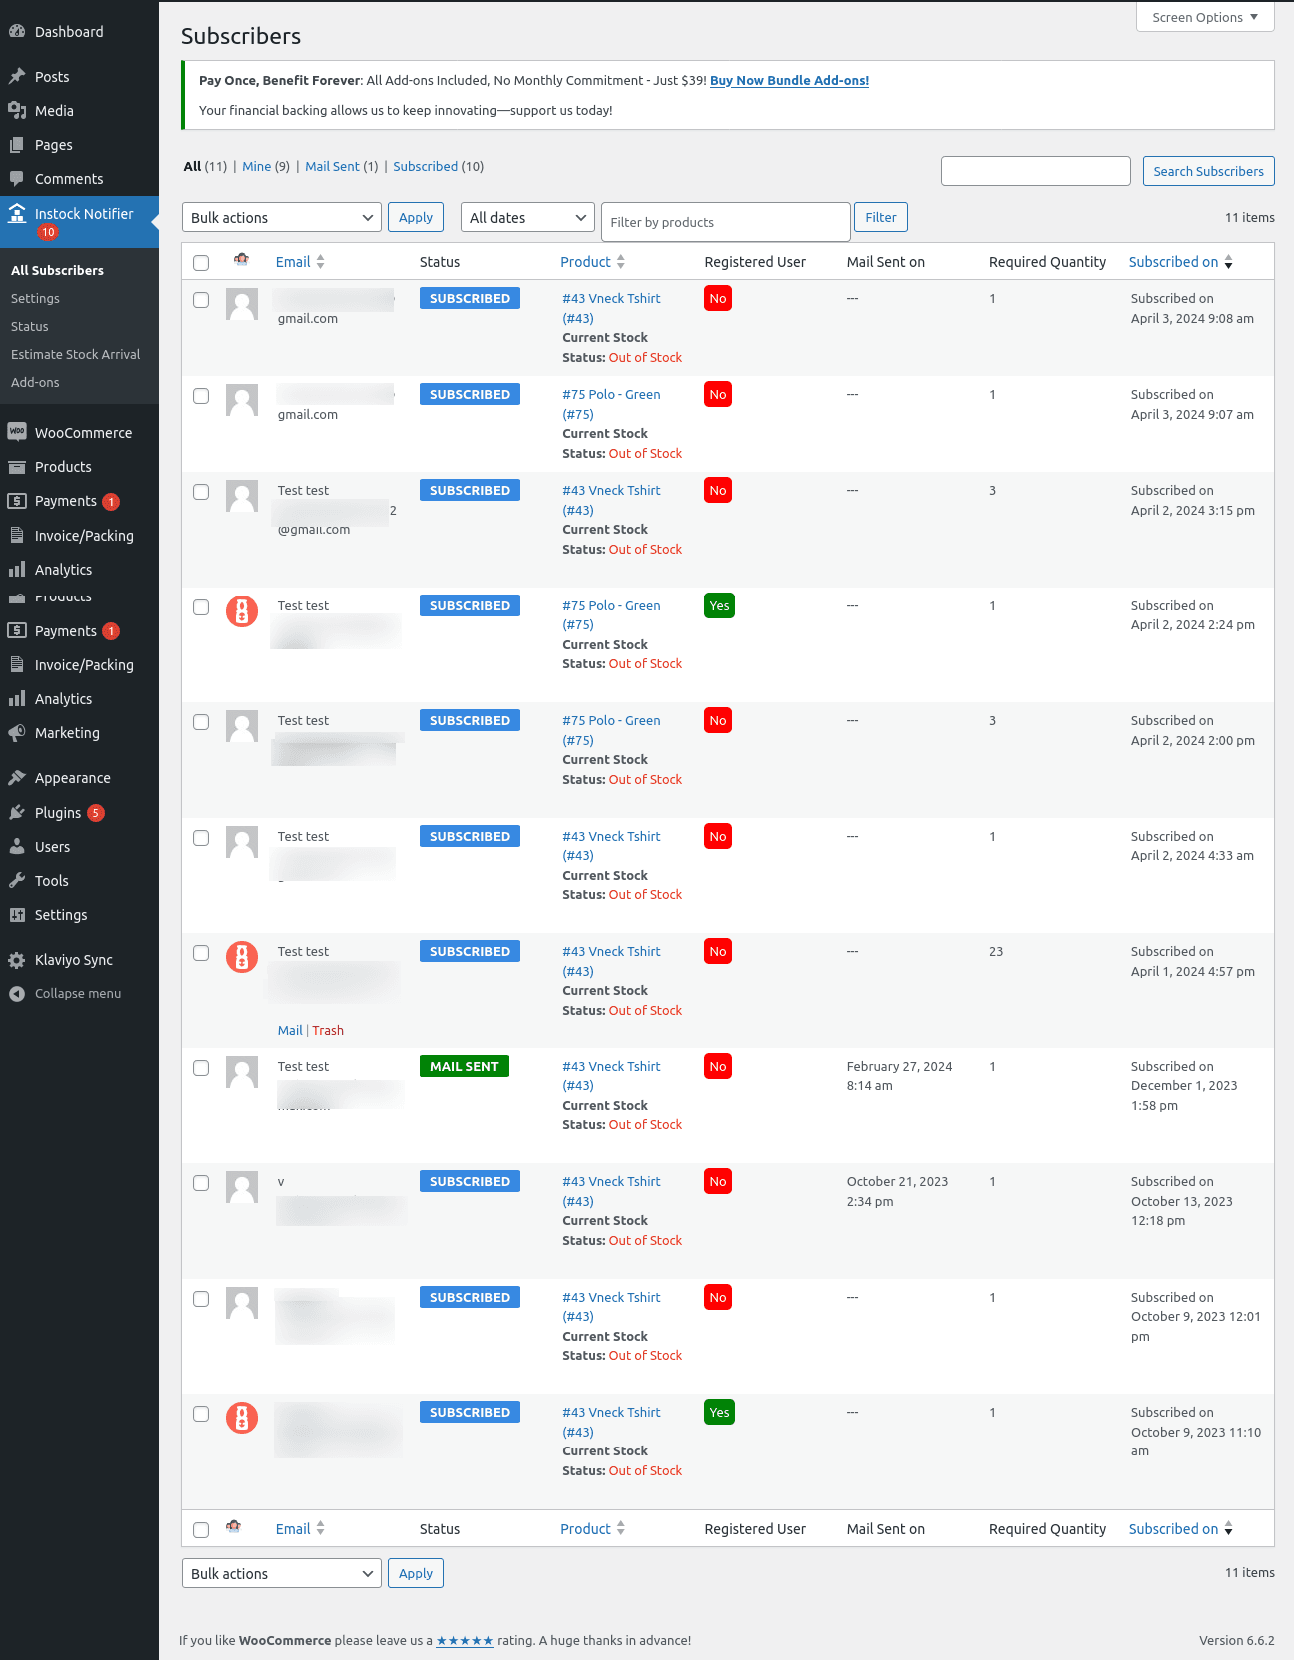Image resolution: width=1294 pixels, height=1662 pixels.
Task: Open Status submenu item under Instock Notifier
Action: coord(30,326)
